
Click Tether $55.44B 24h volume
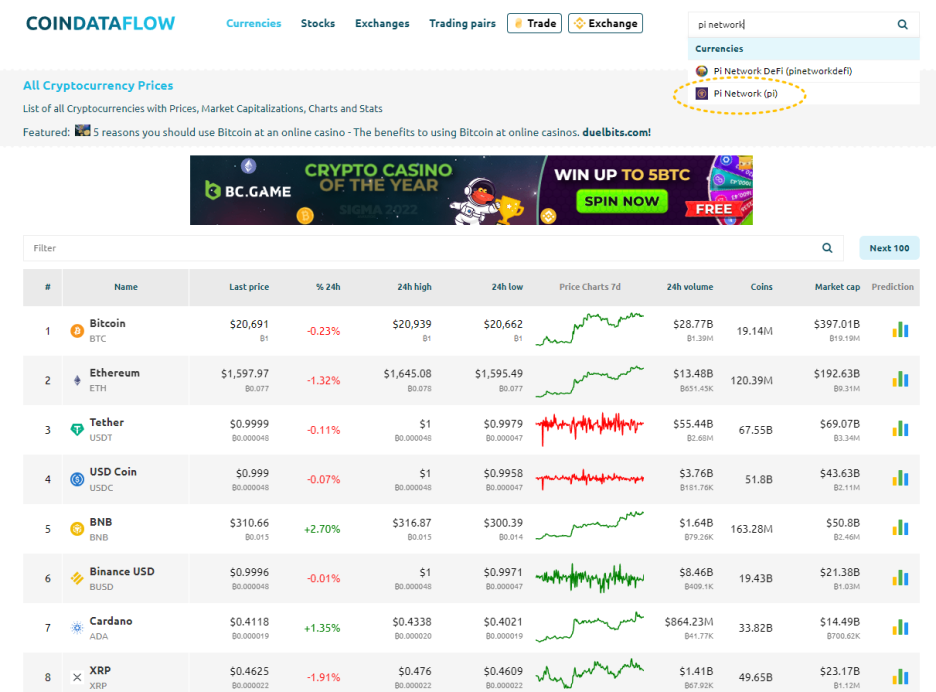click(693, 423)
